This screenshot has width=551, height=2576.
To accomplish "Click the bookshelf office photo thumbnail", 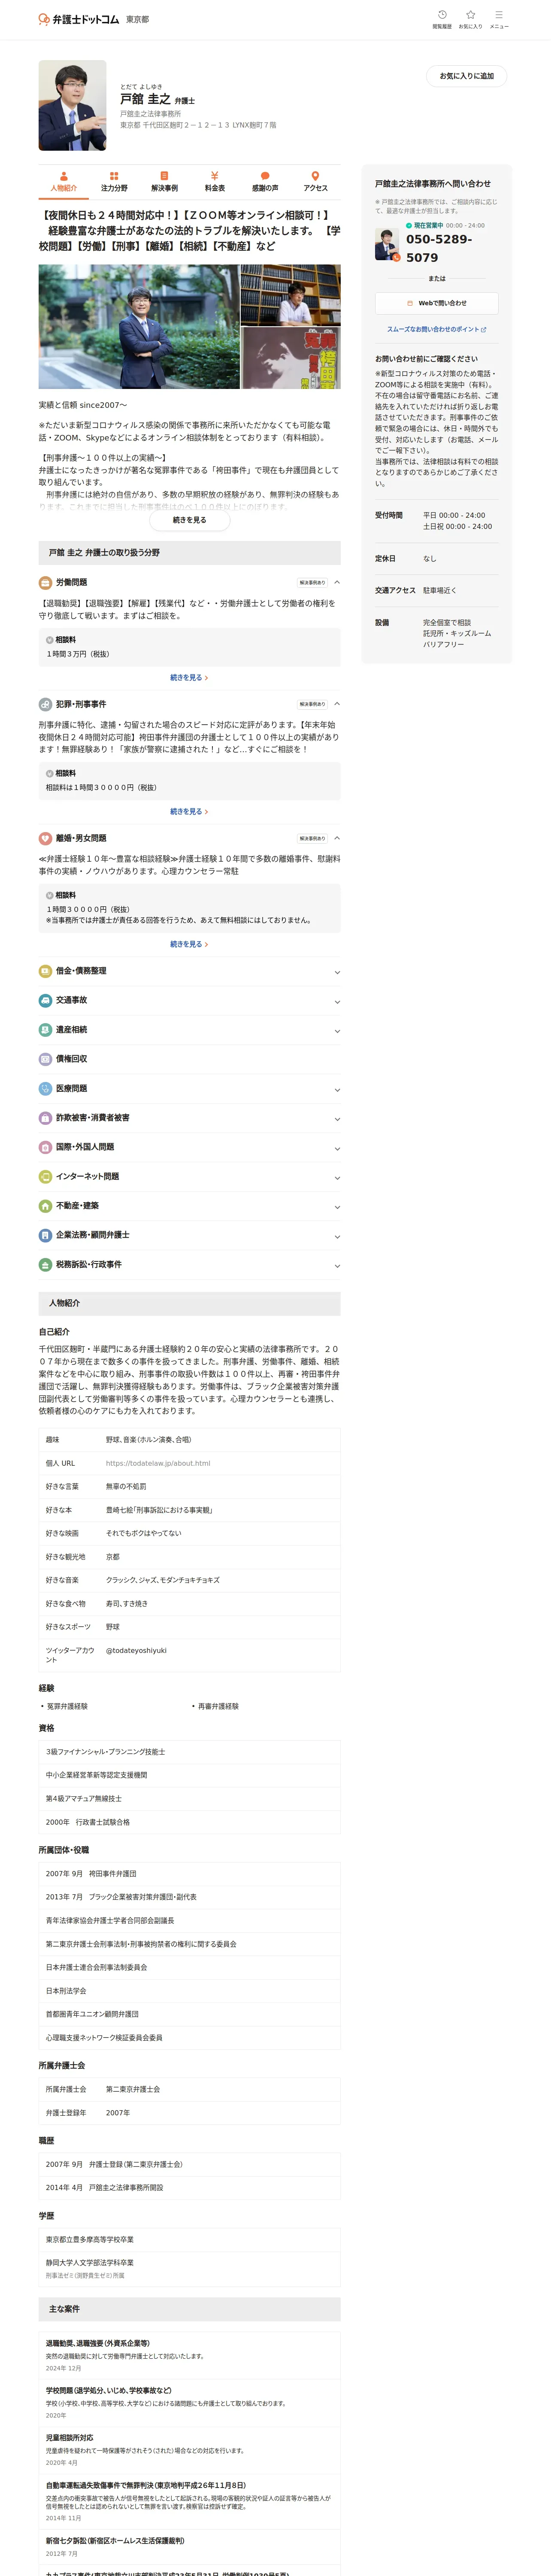I will click(291, 294).
